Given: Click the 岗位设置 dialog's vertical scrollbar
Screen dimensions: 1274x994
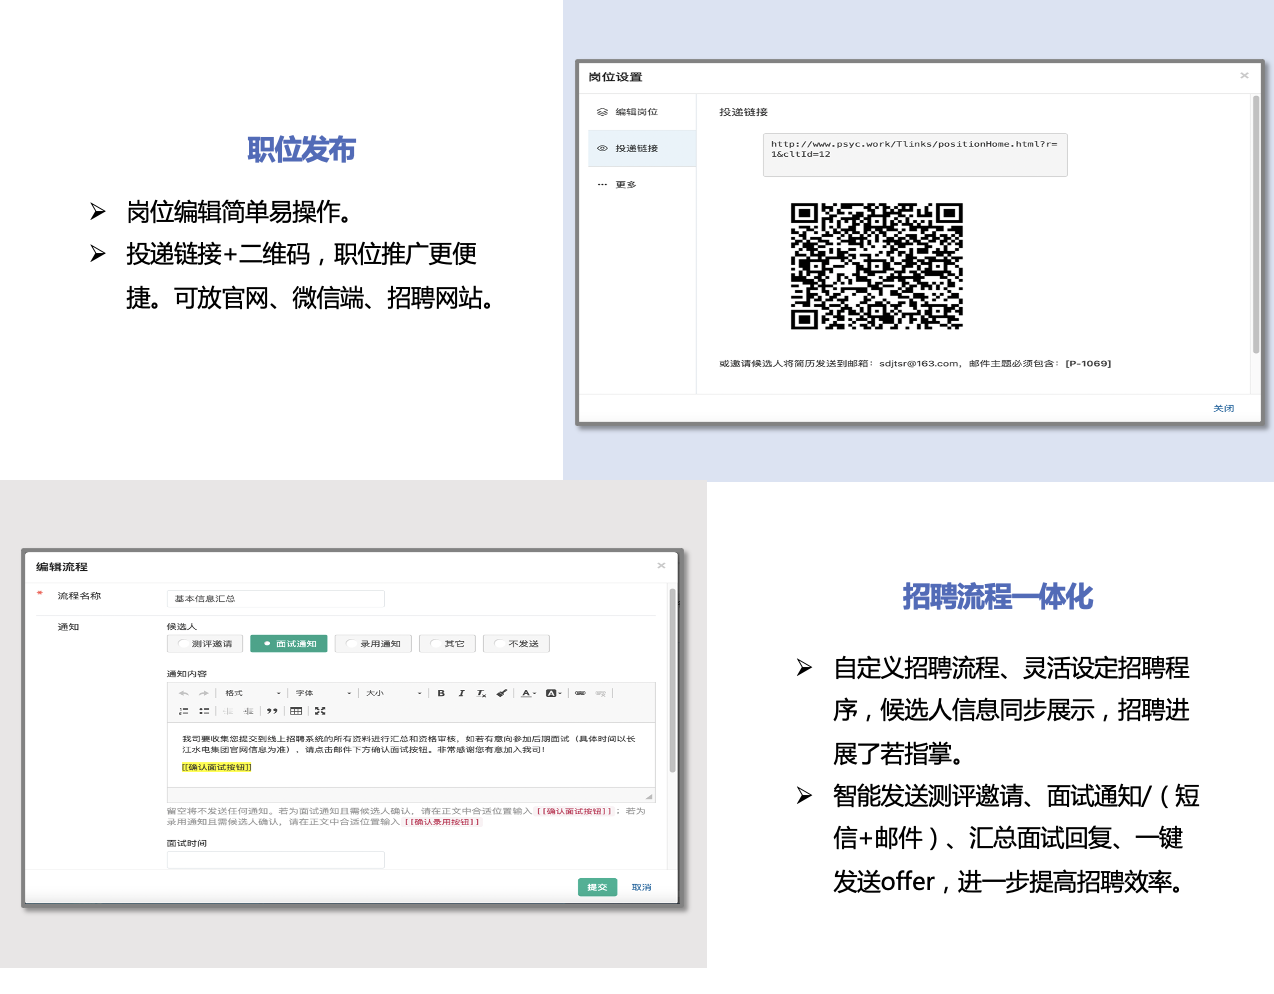Looking at the screenshot, I should click(1256, 225).
